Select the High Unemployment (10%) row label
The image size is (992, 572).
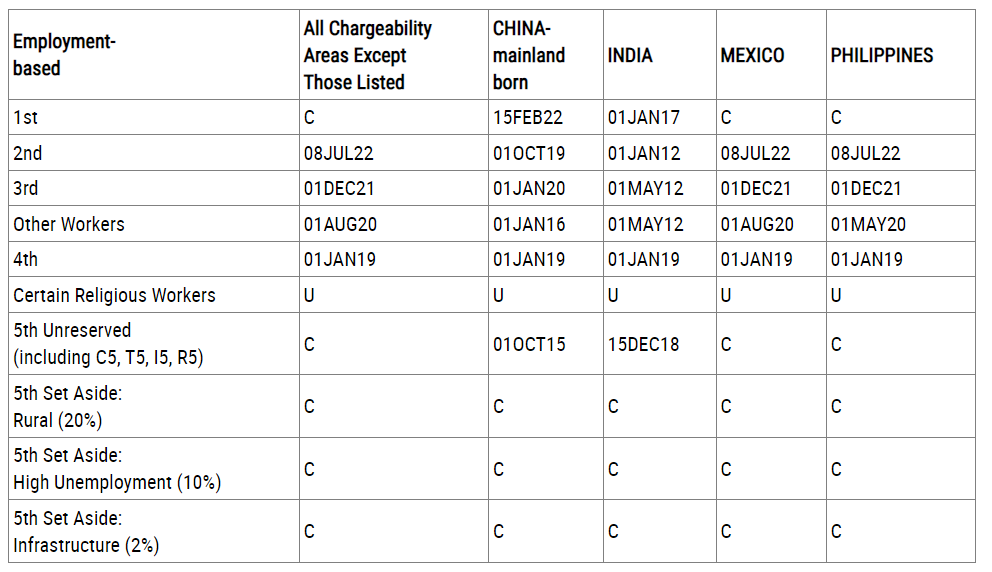click(117, 482)
